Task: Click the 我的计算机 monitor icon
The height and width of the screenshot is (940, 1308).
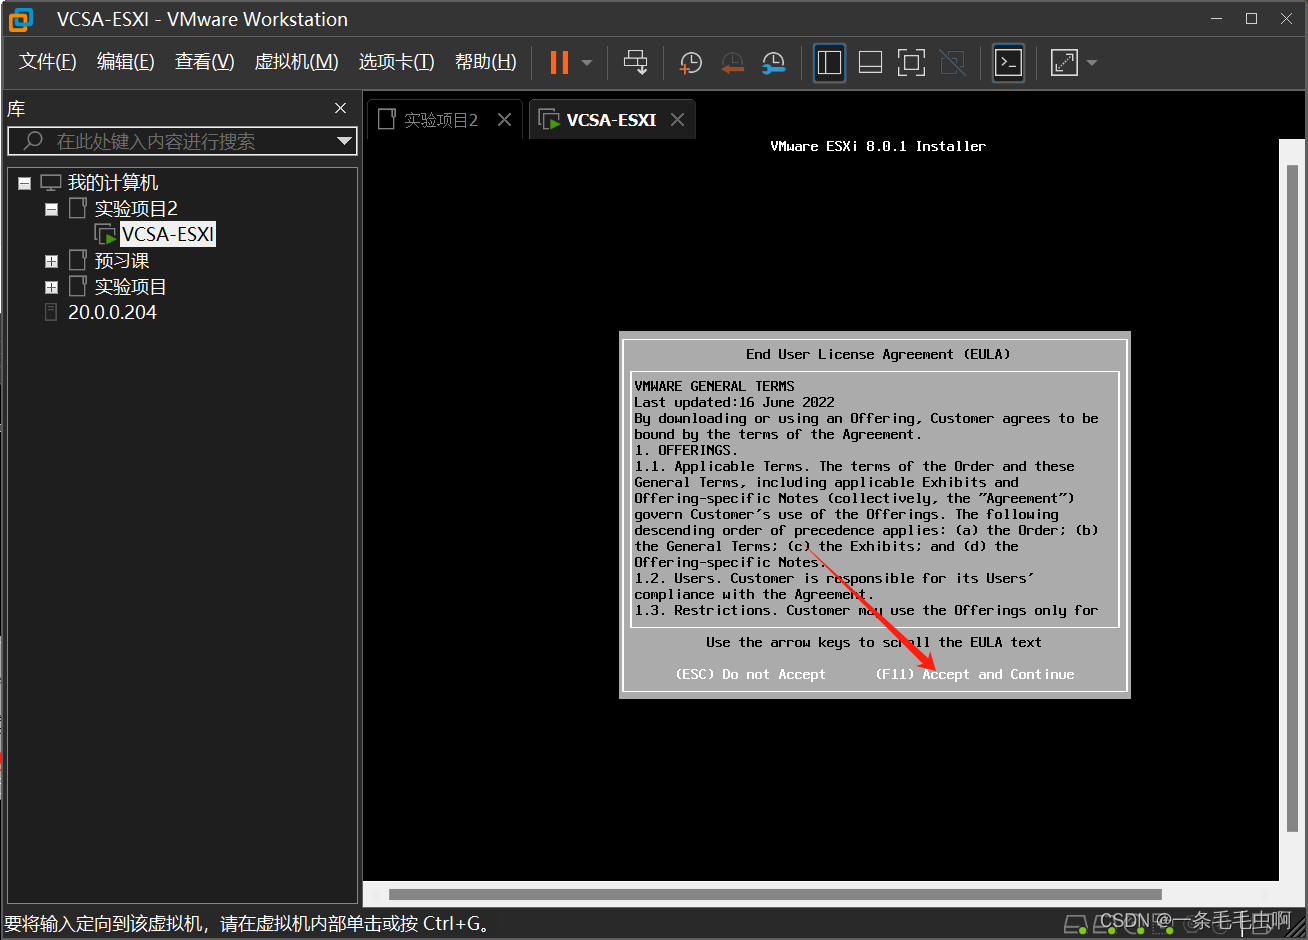Action: (x=51, y=183)
